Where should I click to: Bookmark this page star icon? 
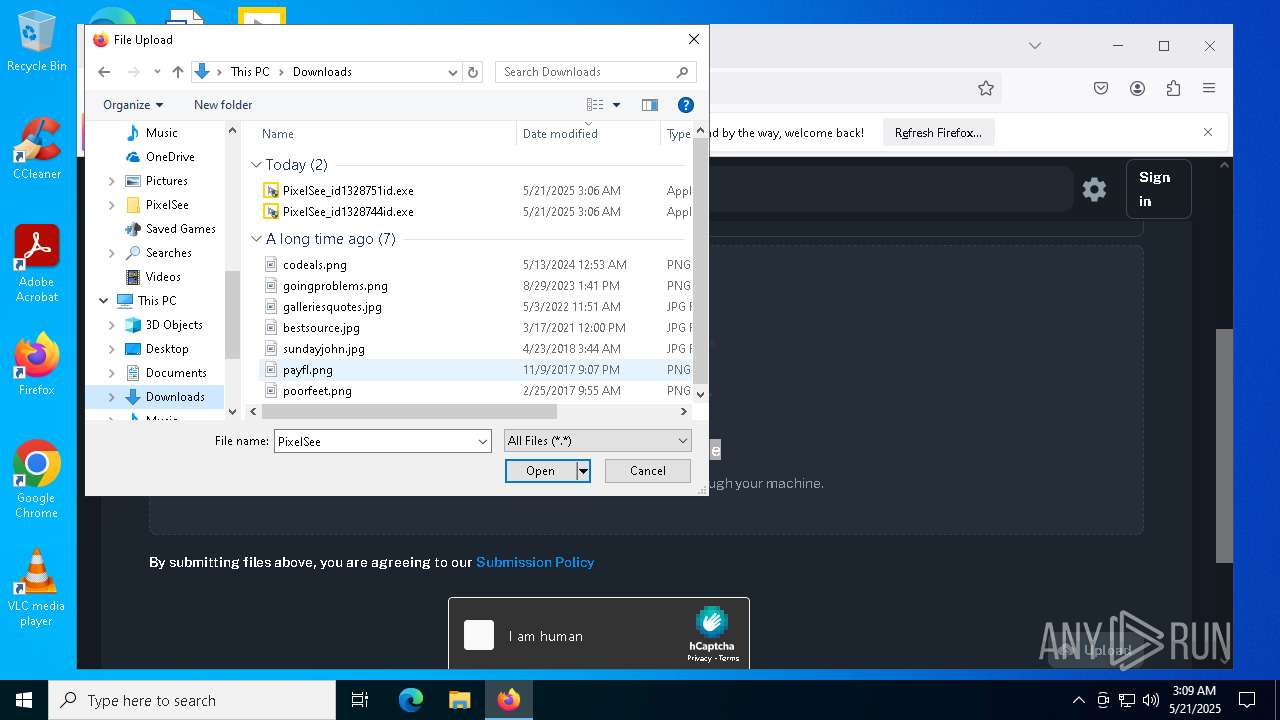[x=986, y=88]
